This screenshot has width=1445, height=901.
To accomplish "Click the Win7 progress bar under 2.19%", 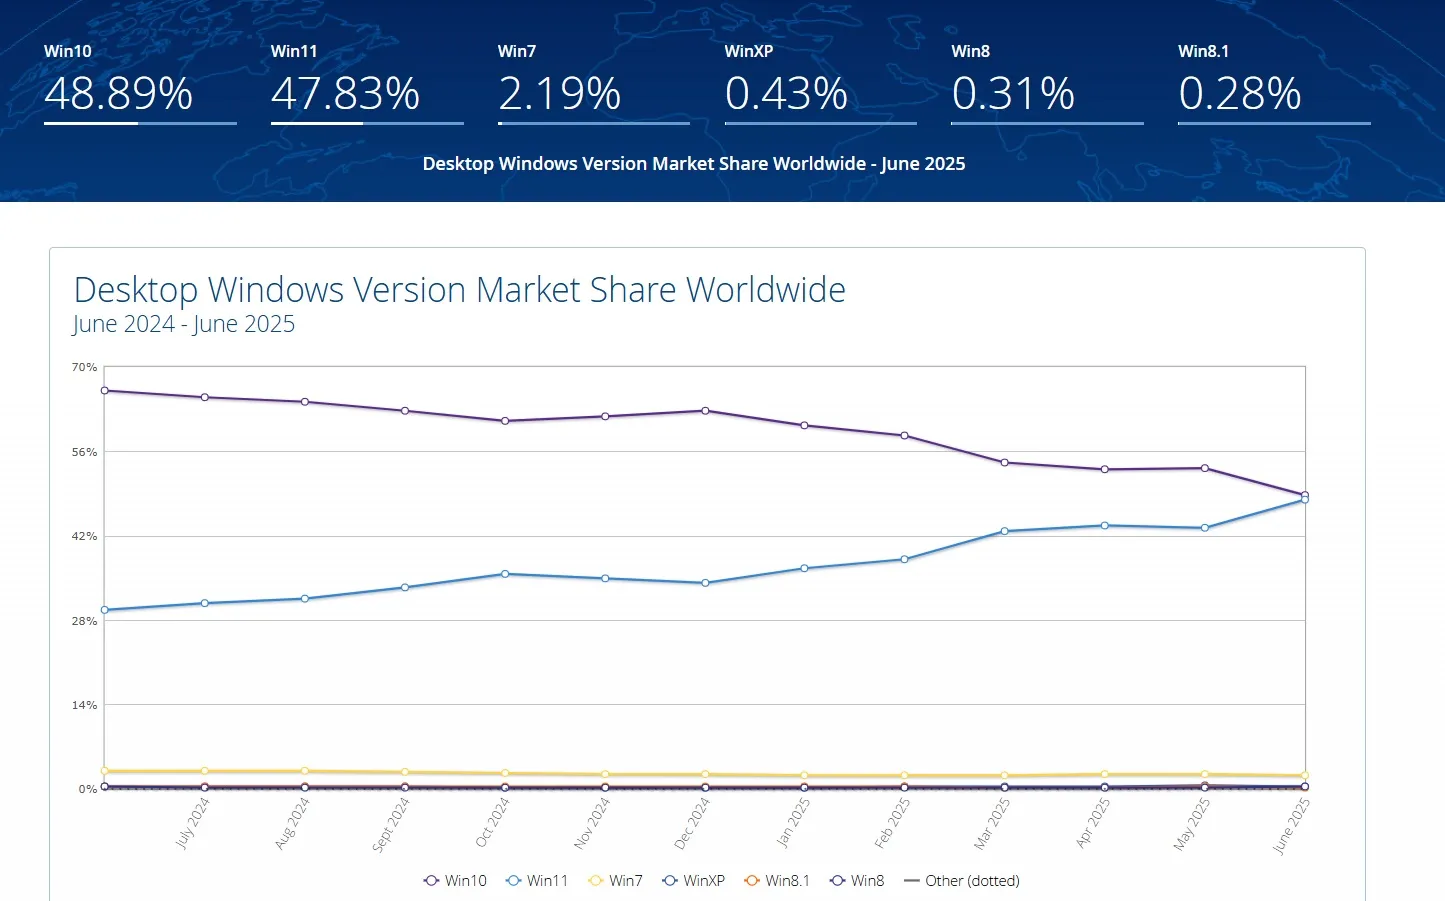I will point(594,123).
